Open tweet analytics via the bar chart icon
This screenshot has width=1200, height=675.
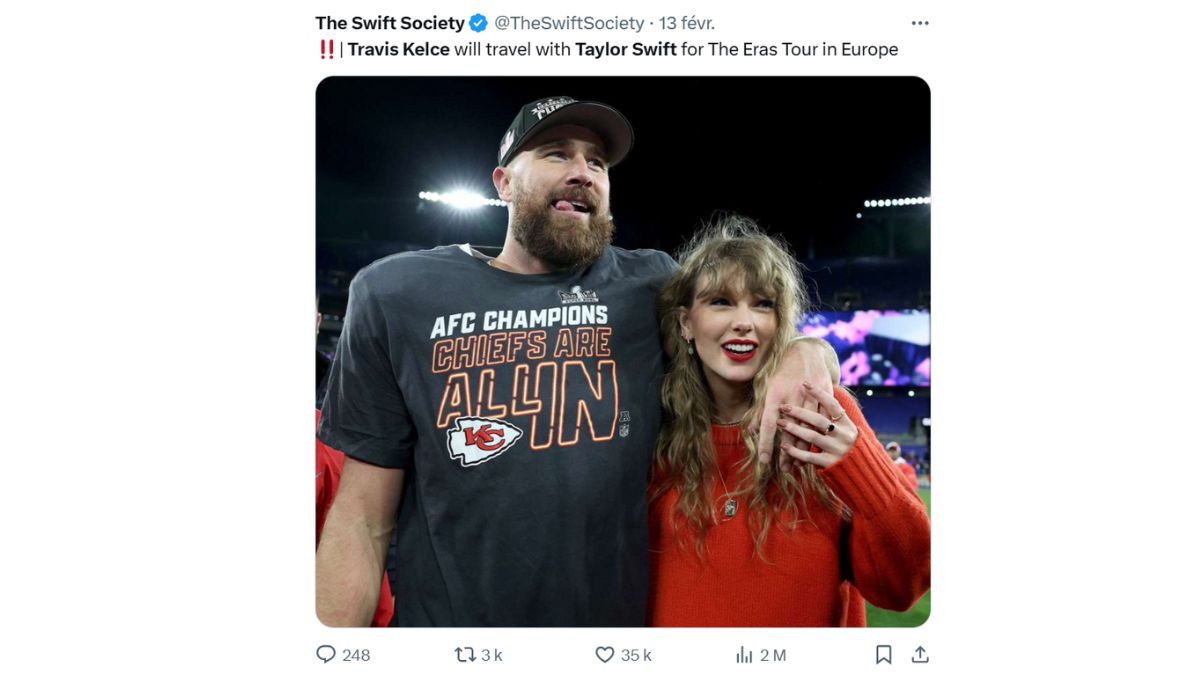point(744,655)
